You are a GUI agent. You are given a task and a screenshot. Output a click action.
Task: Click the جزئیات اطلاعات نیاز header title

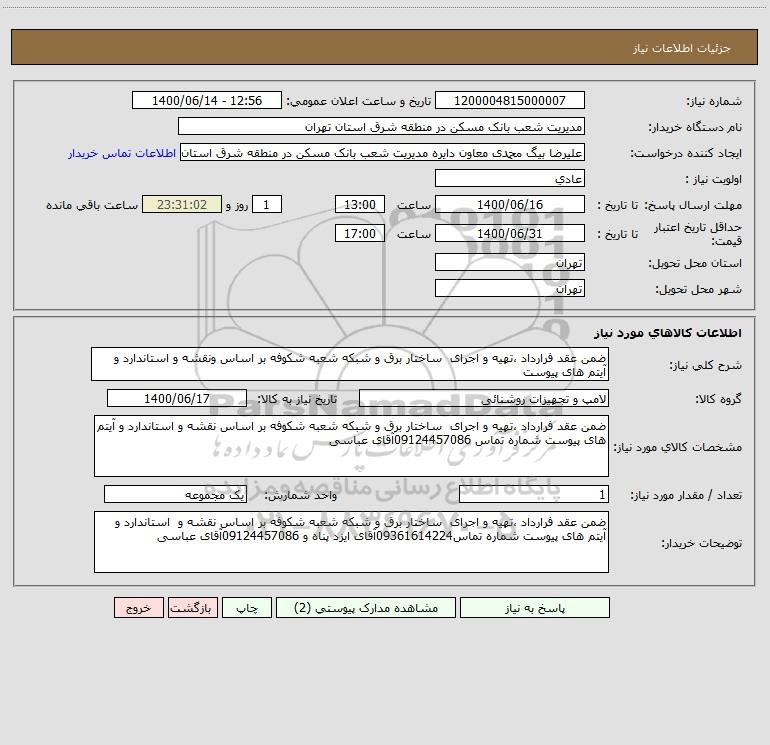click(x=681, y=48)
